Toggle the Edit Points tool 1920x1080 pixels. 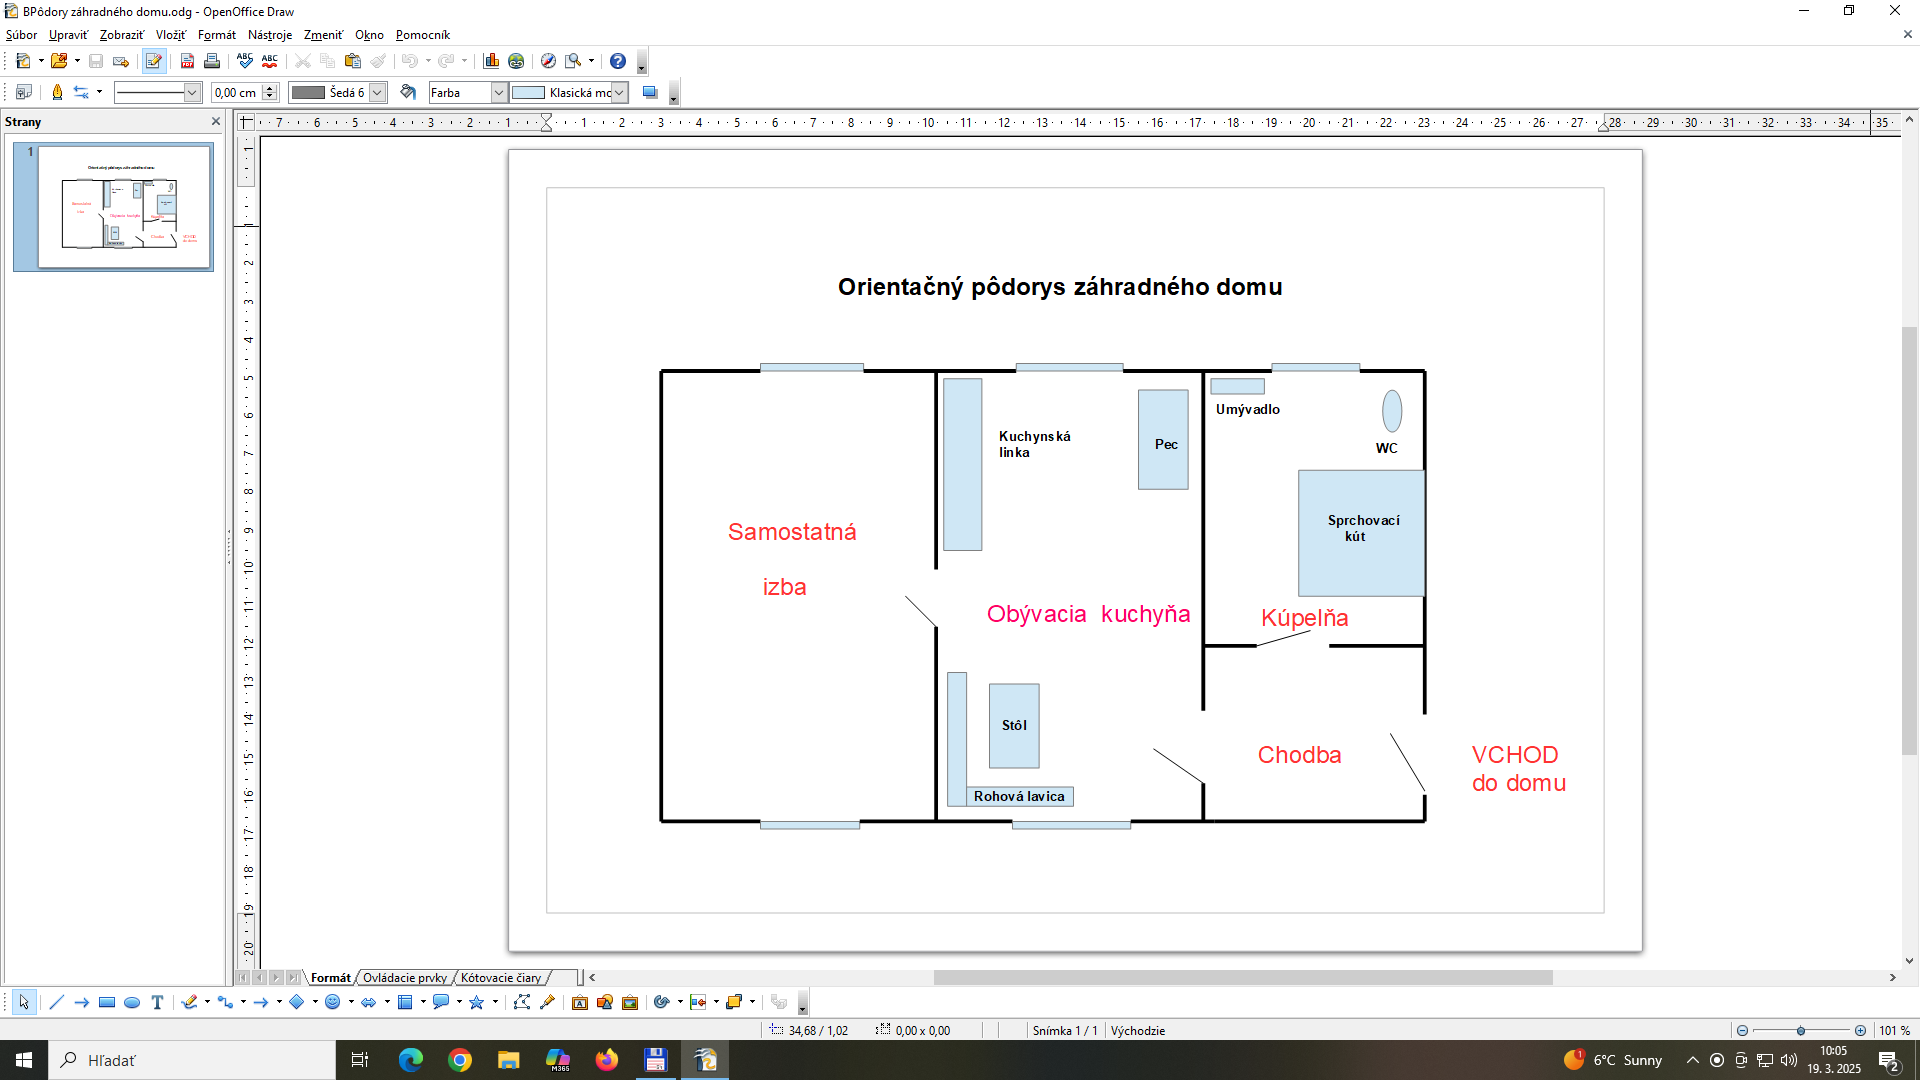pyautogui.click(x=522, y=1002)
